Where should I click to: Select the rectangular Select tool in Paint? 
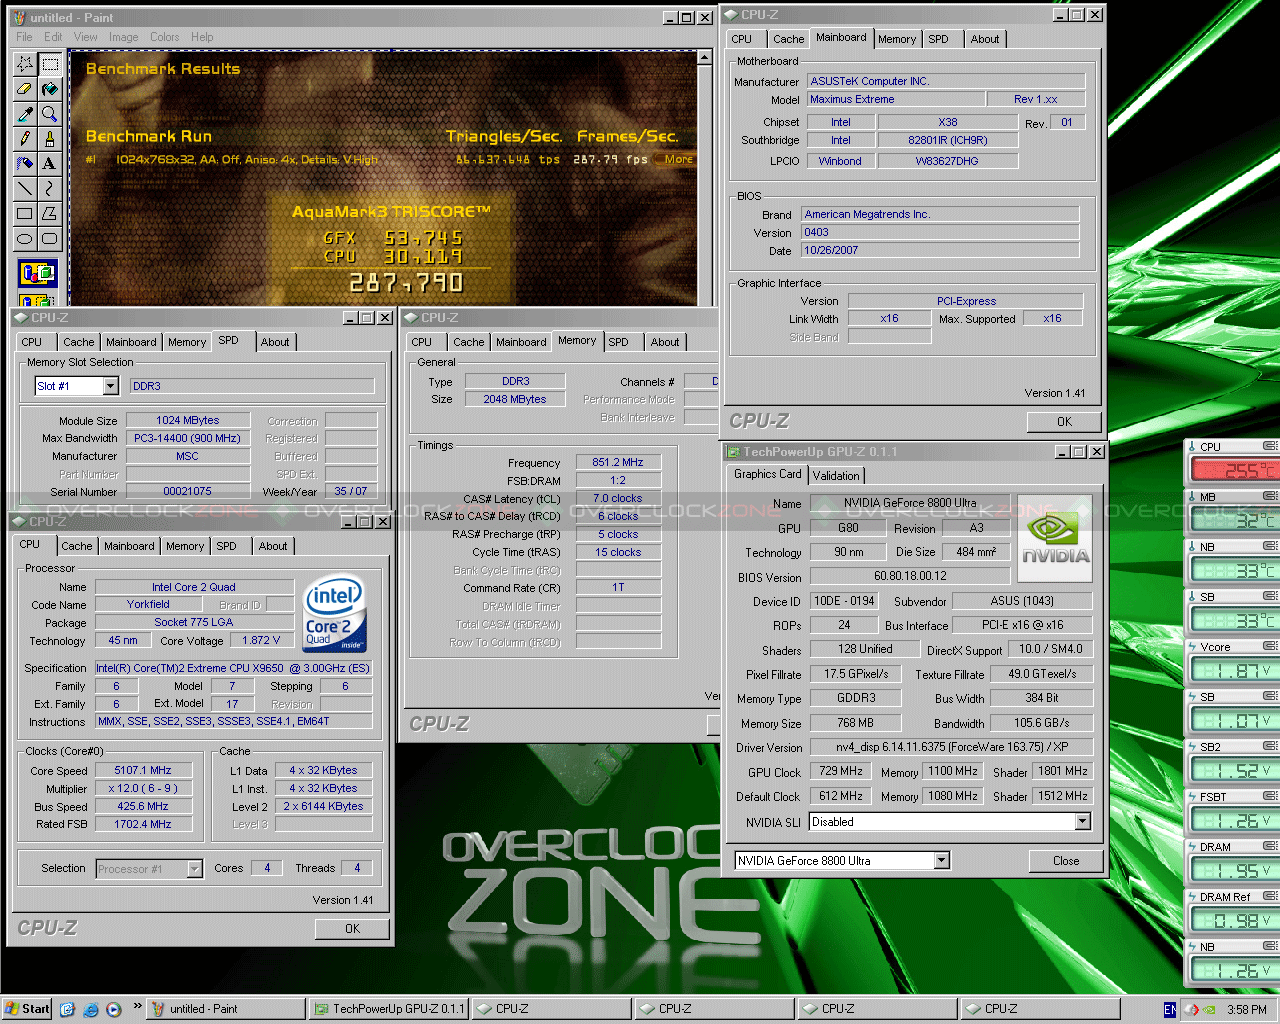point(50,64)
